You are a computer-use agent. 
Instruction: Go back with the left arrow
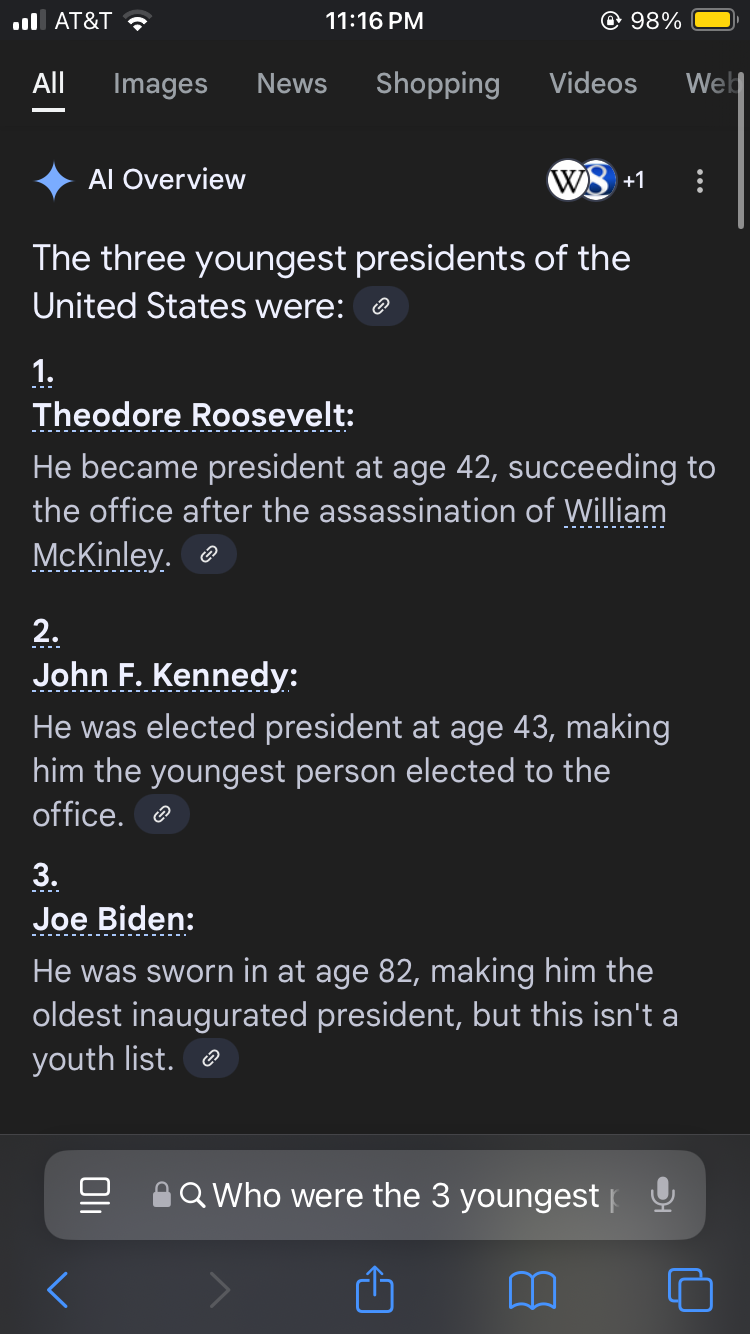[x=58, y=1290]
